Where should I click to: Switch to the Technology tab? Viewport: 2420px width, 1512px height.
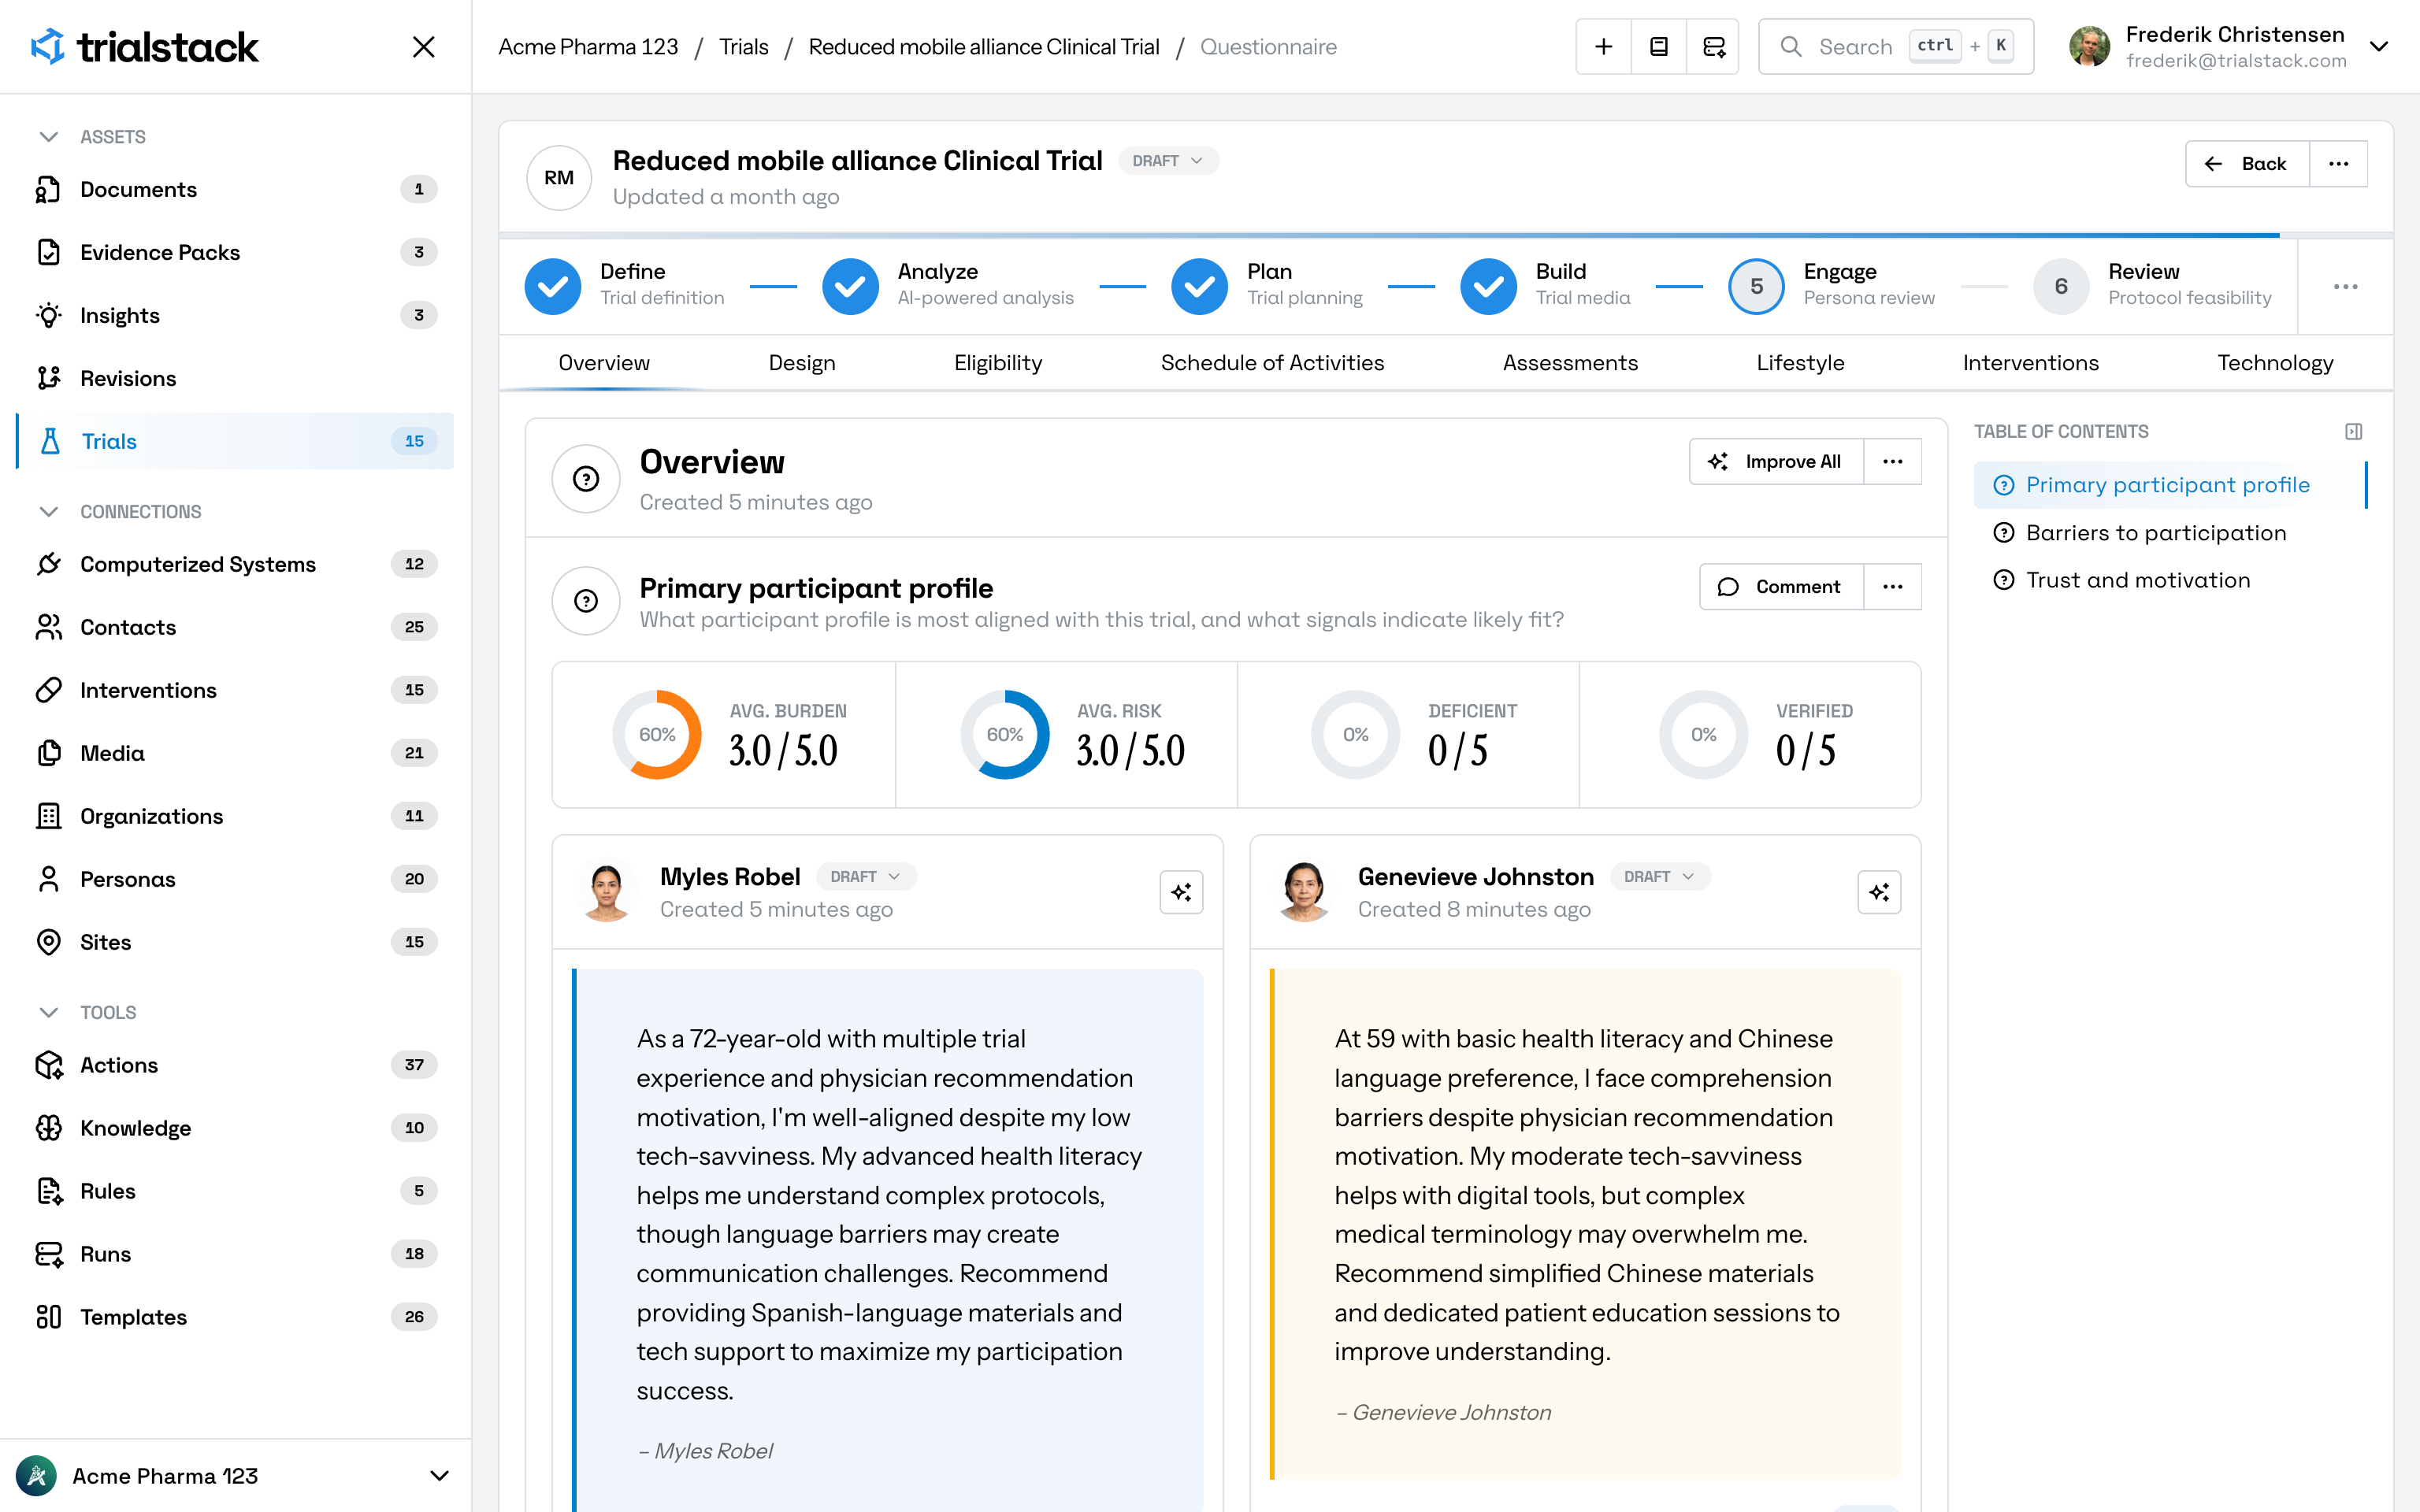tap(2275, 363)
